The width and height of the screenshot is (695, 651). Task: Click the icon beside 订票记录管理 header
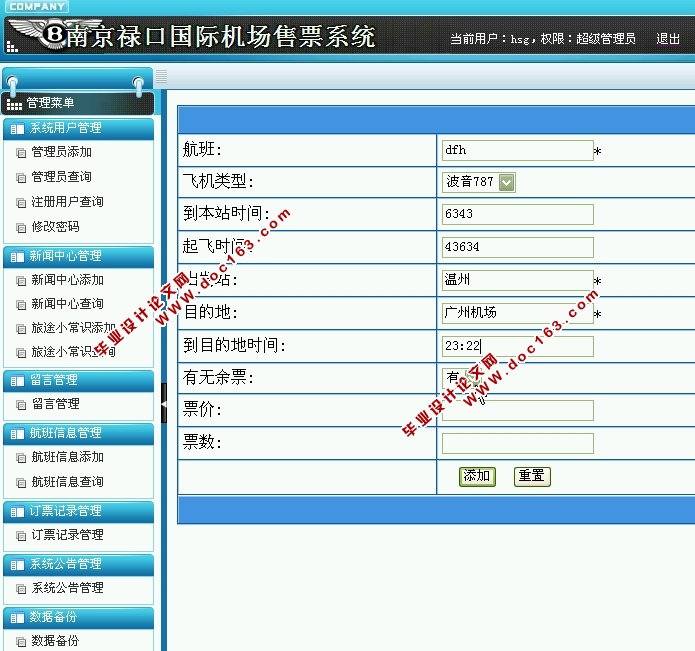click(x=17, y=512)
